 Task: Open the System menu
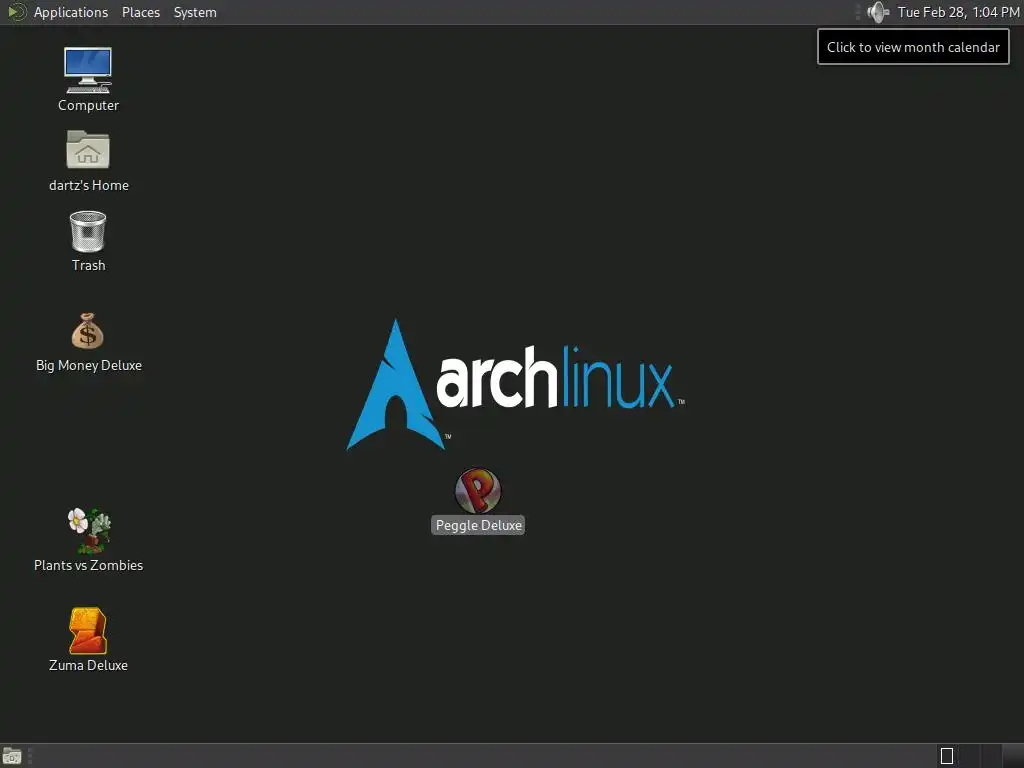pyautogui.click(x=195, y=12)
